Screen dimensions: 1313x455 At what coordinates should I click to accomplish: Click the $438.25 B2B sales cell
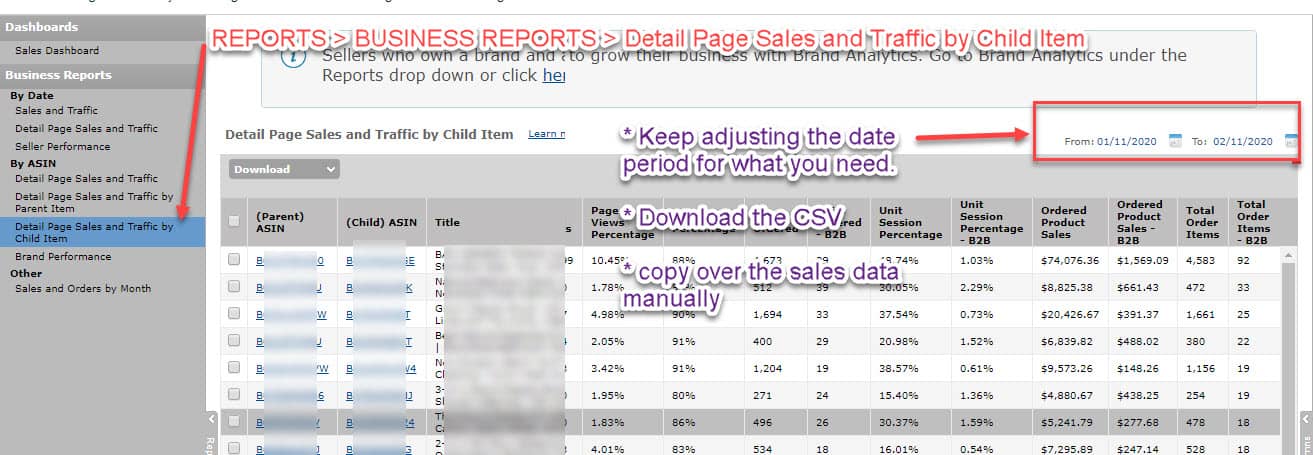tap(1138, 395)
